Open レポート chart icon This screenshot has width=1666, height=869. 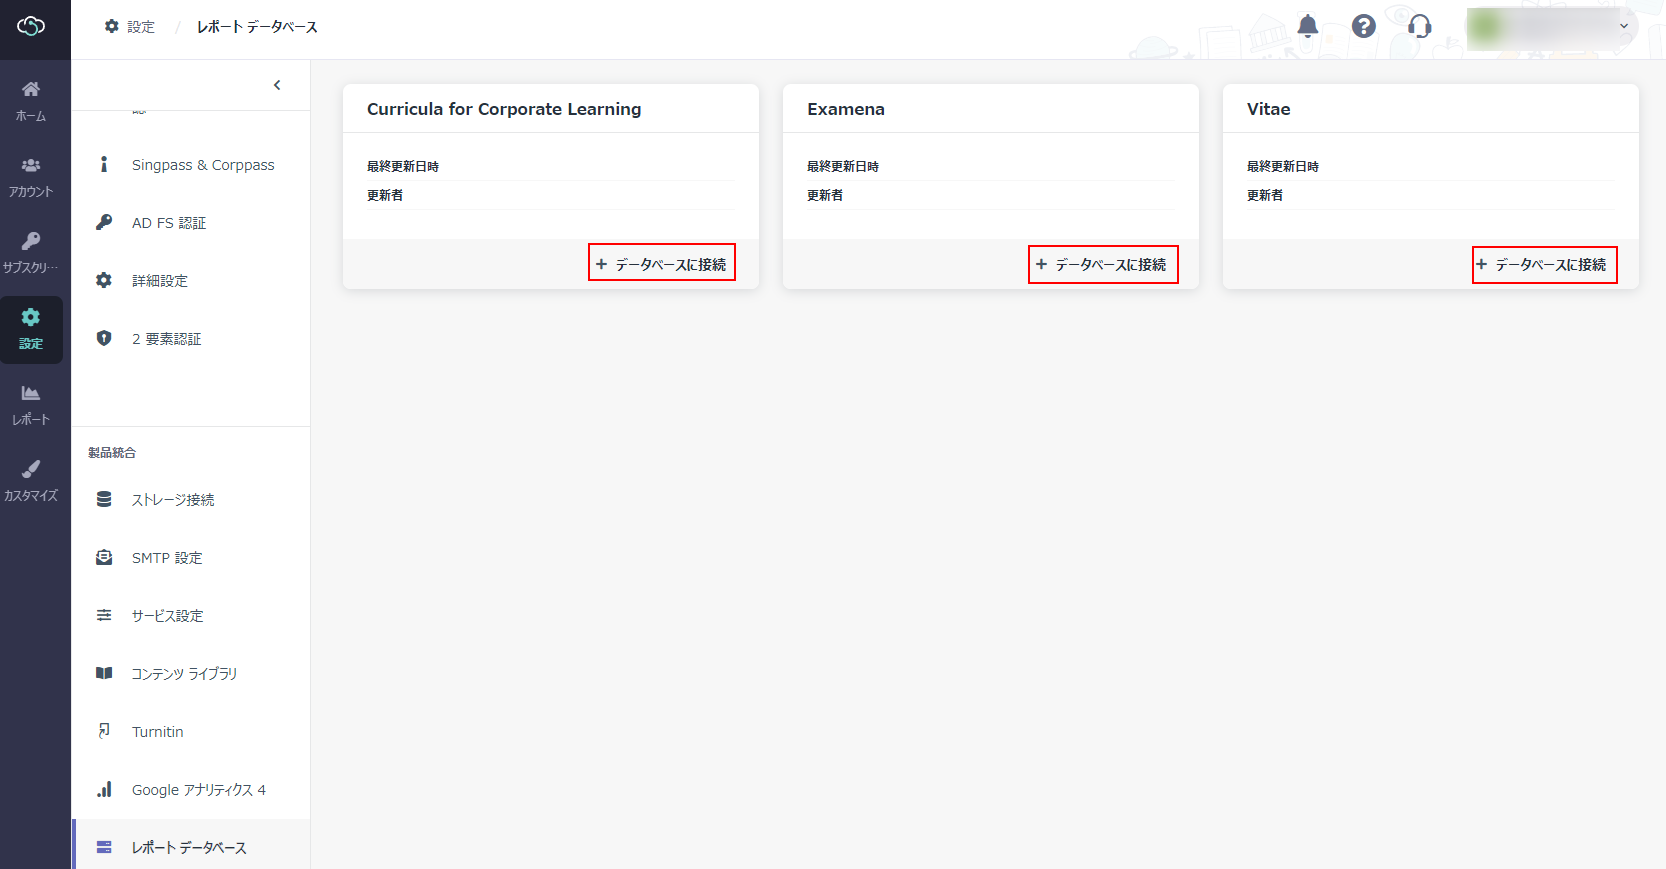tap(31, 393)
